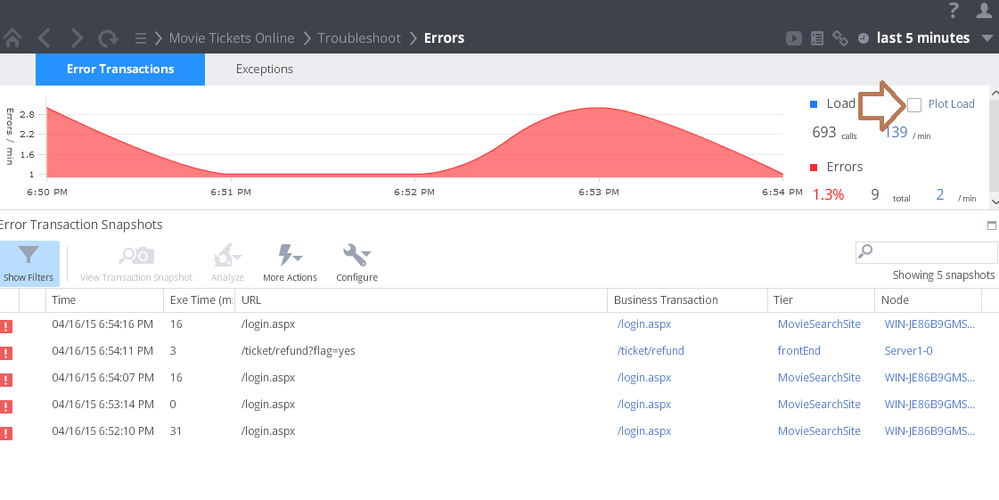Click the 1.3% error rate value
Screen dimensions: 999x500
point(828,195)
